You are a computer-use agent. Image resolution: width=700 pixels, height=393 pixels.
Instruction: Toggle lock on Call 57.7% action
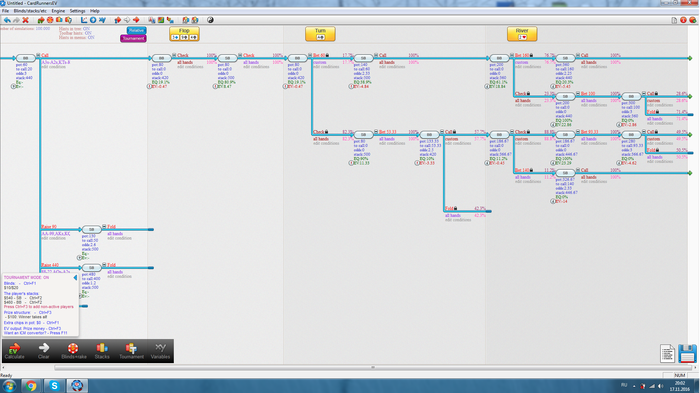454,132
